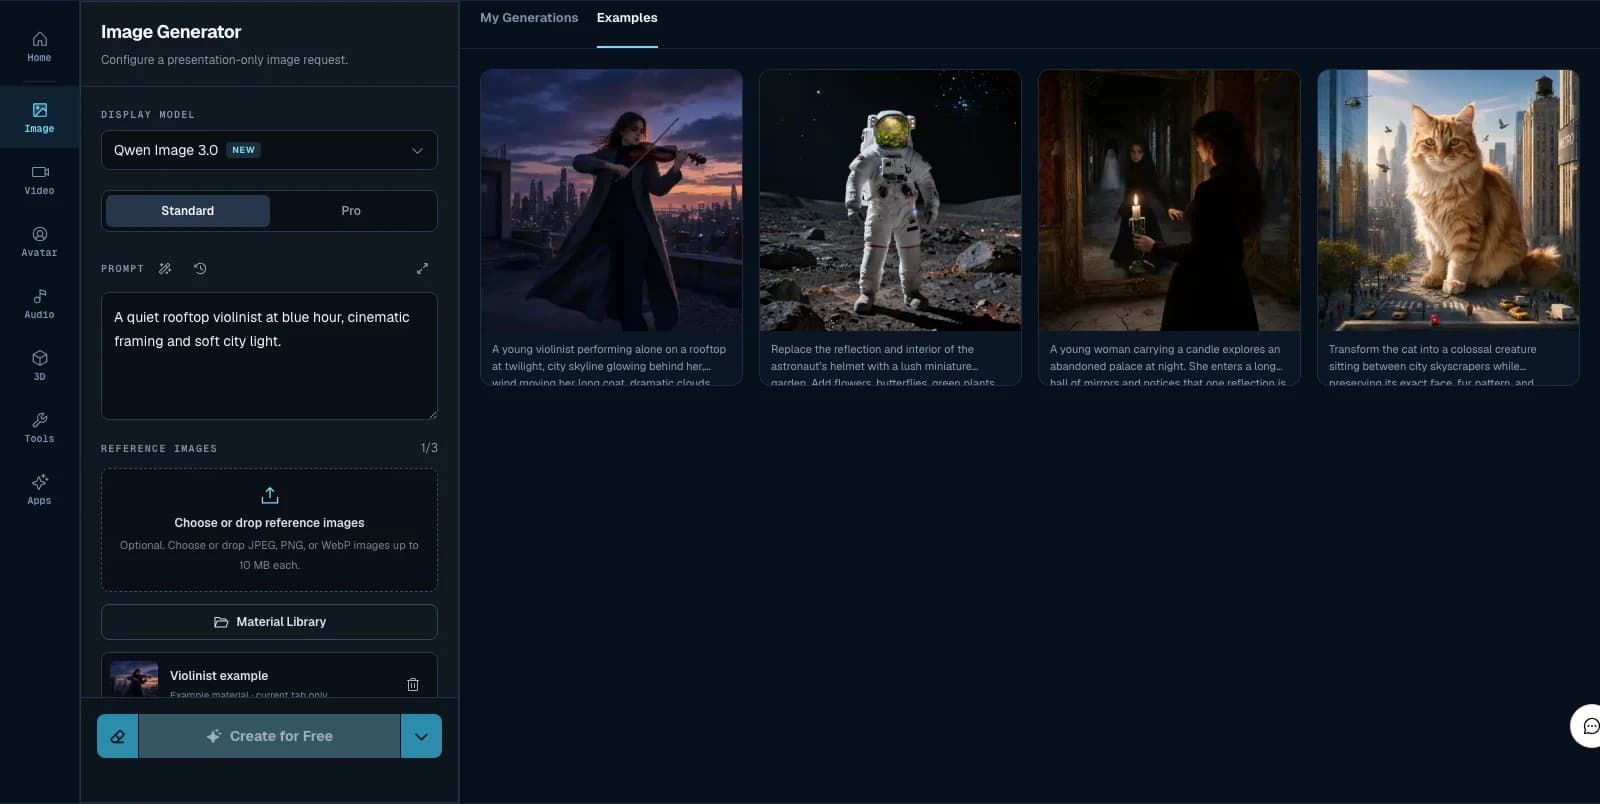
Task: Expand the Create options chevron
Action: (421, 736)
